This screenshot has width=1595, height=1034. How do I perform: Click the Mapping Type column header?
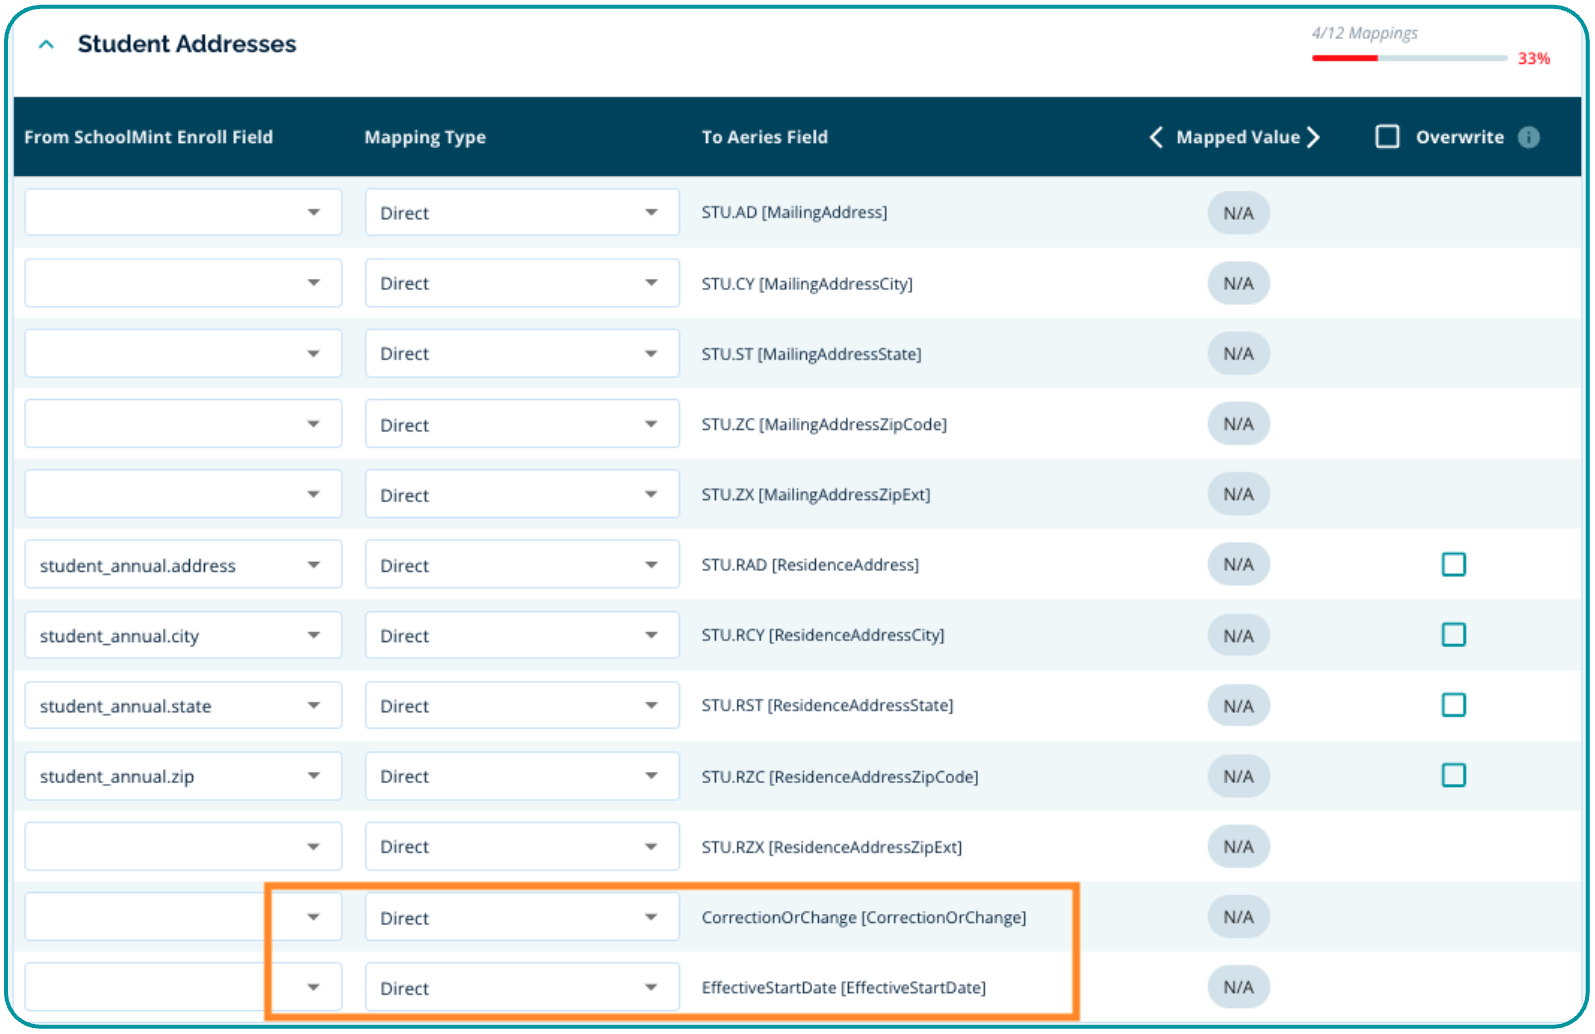(x=424, y=137)
